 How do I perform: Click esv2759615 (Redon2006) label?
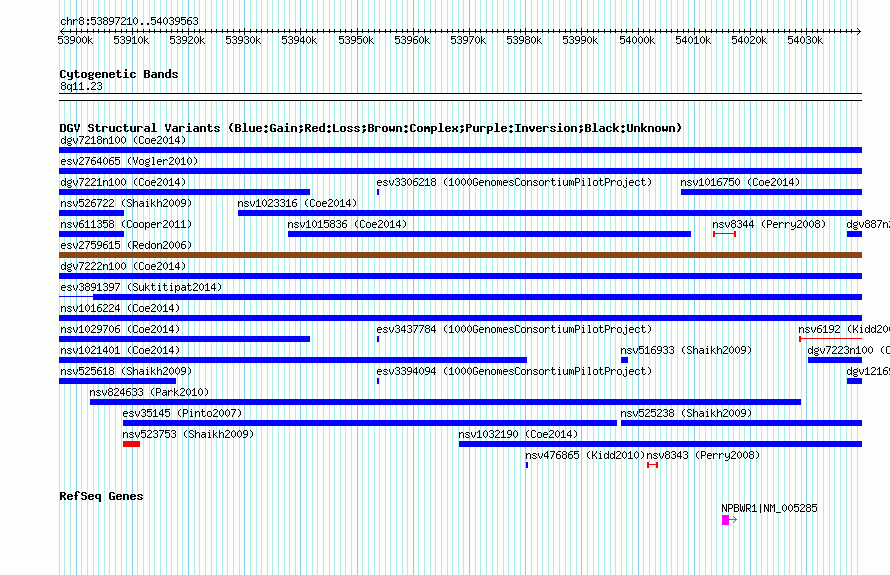[x=126, y=245]
